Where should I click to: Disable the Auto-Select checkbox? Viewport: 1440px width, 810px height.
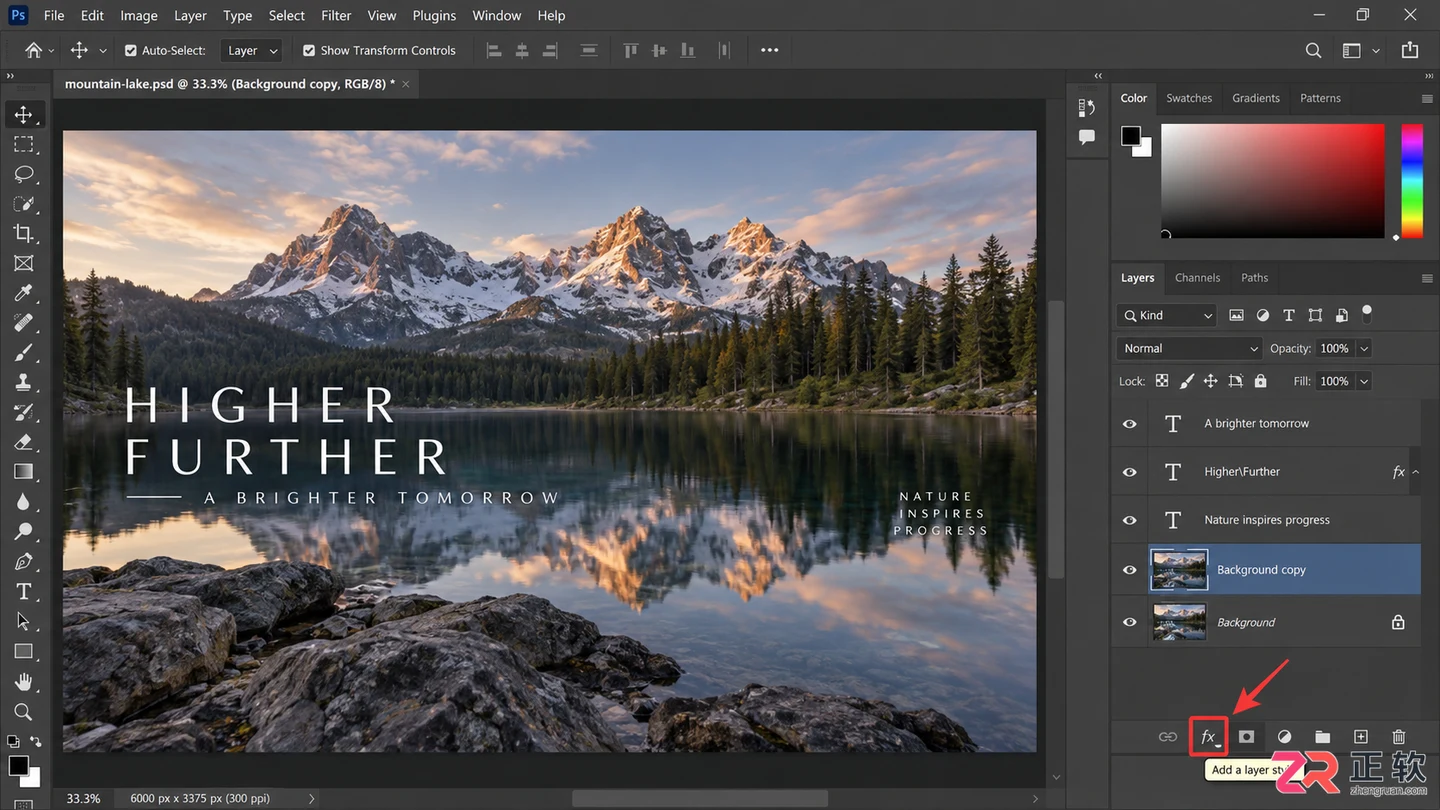(x=130, y=50)
